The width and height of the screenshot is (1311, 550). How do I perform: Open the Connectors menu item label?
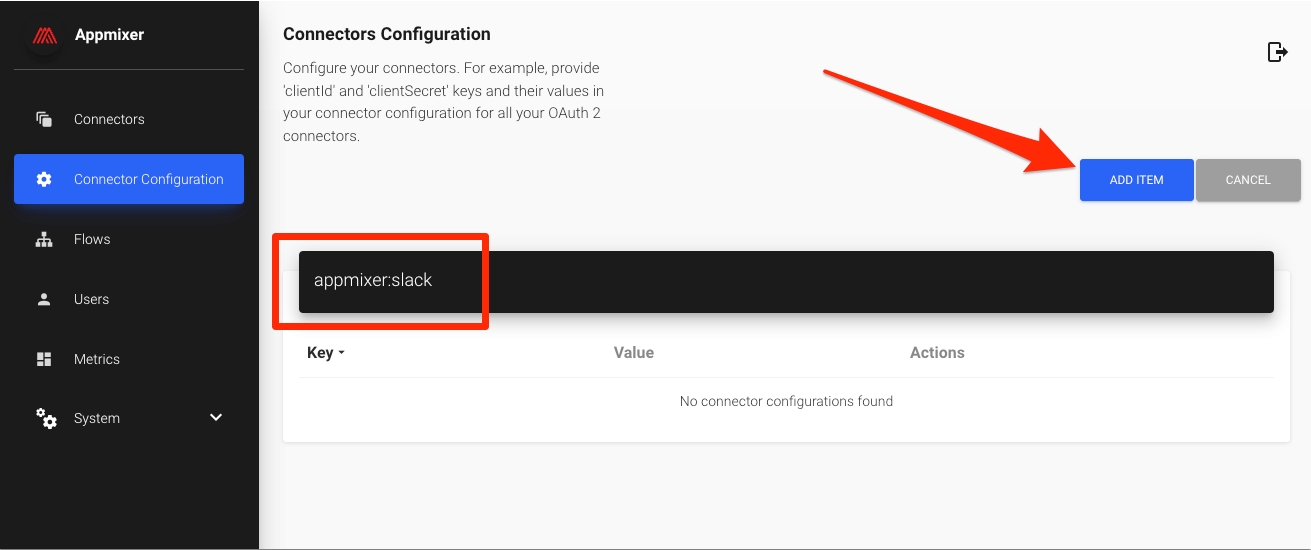point(109,119)
